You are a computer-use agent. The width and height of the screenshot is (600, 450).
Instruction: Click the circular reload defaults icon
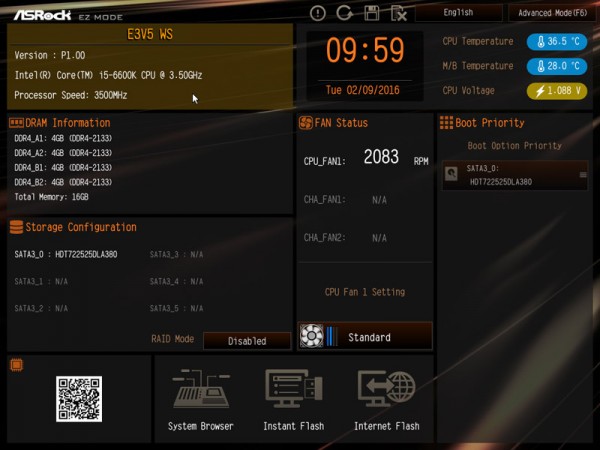pyautogui.click(x=344, y=13)
